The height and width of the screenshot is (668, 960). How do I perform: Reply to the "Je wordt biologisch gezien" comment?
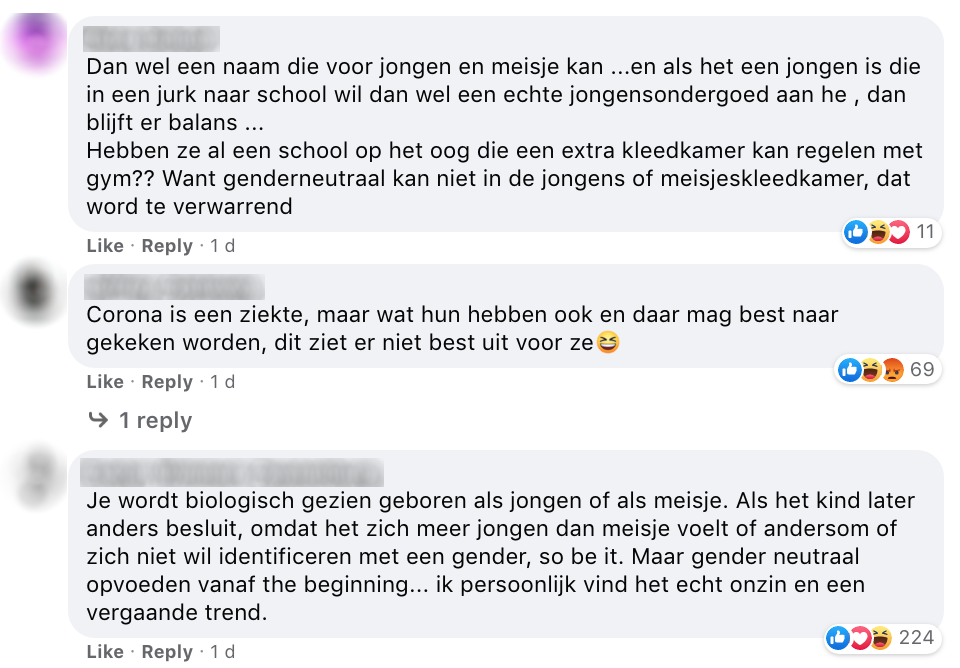167,652
